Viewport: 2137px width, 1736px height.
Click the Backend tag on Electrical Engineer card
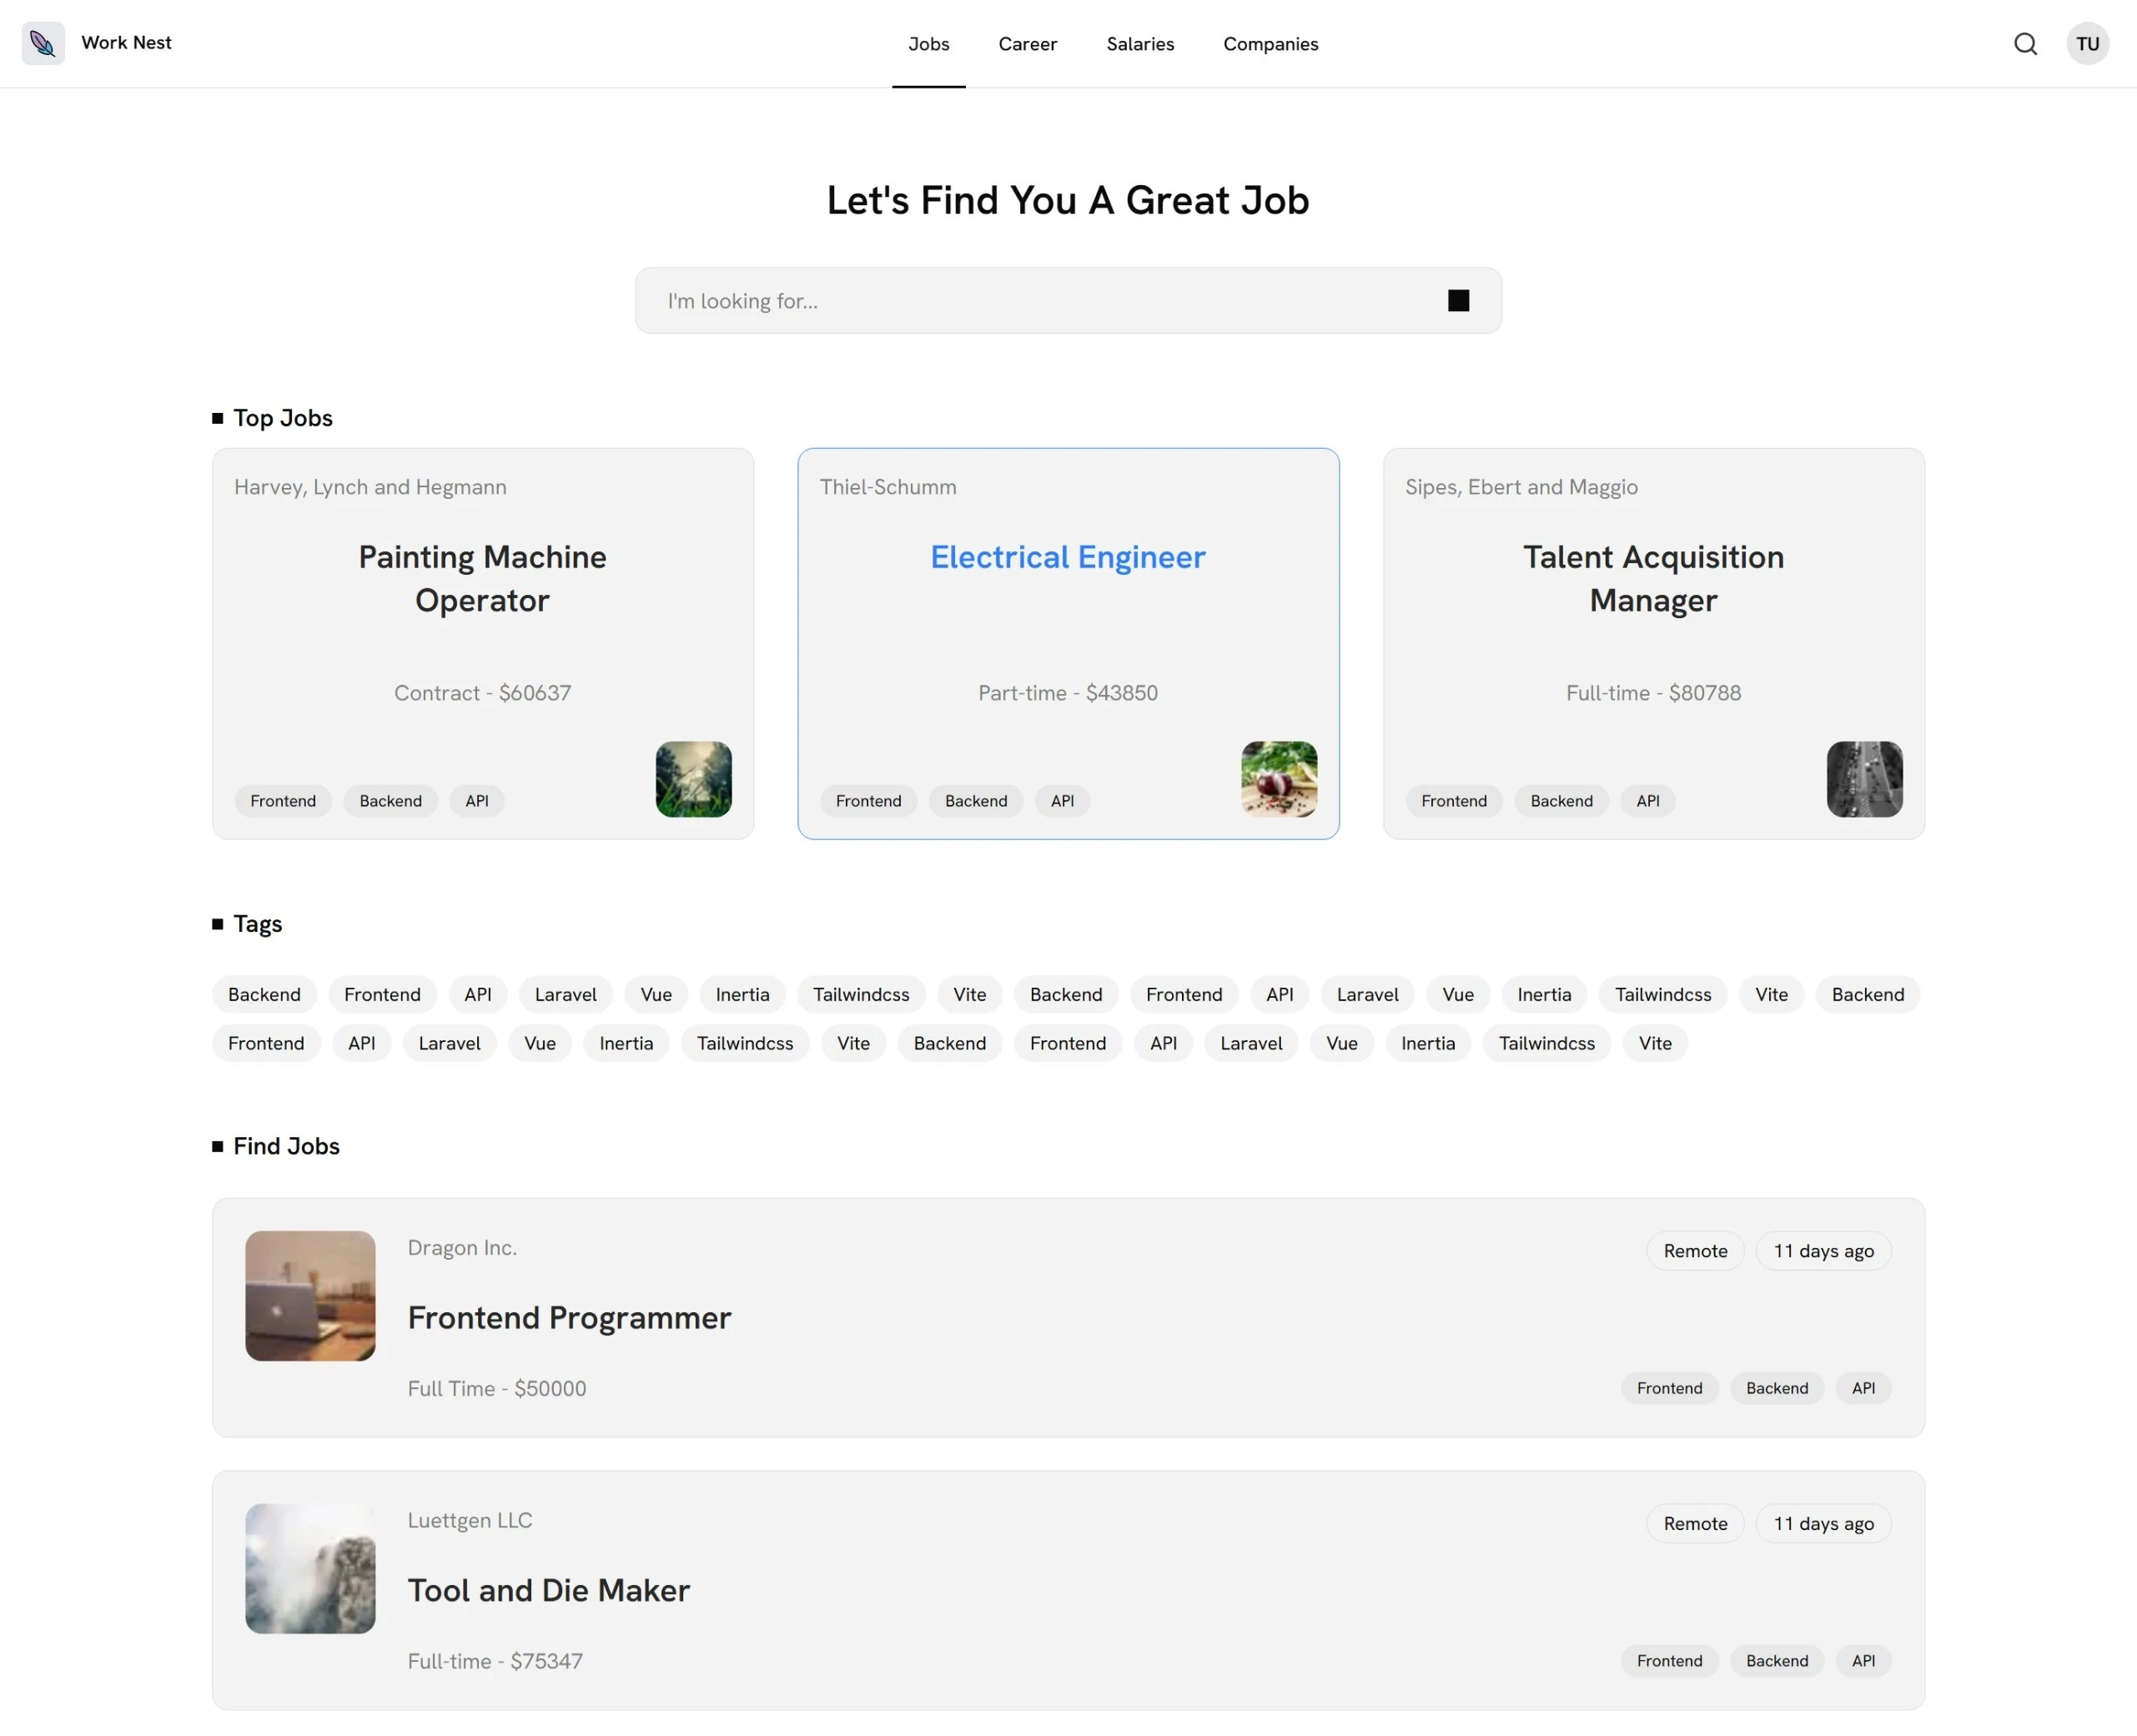(975, 801)
